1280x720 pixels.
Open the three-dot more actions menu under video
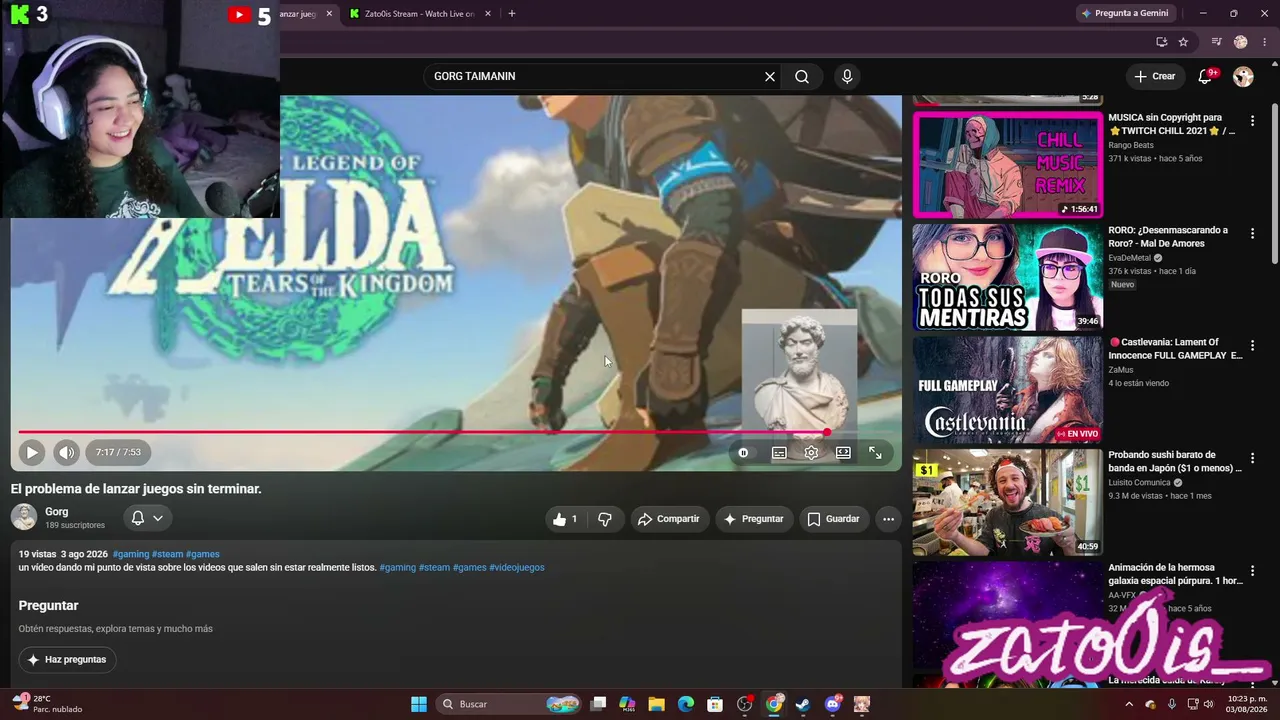tap(888, 519)
